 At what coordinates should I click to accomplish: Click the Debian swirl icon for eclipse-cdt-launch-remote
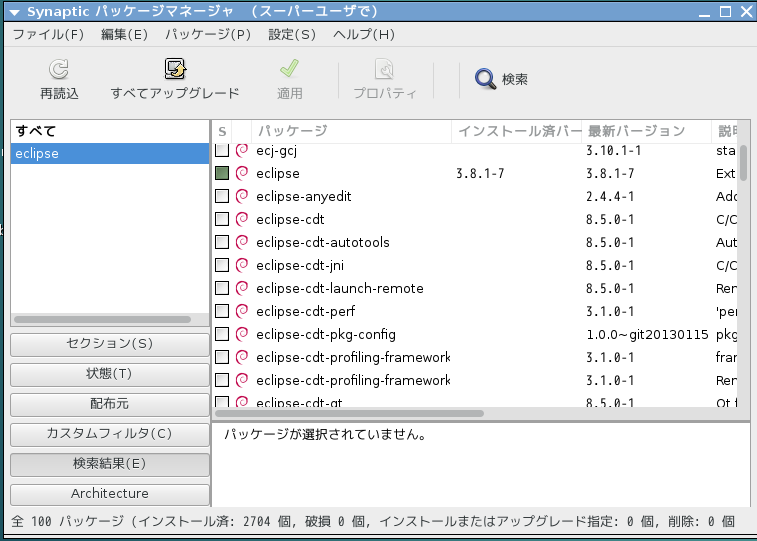click(242, 288)
